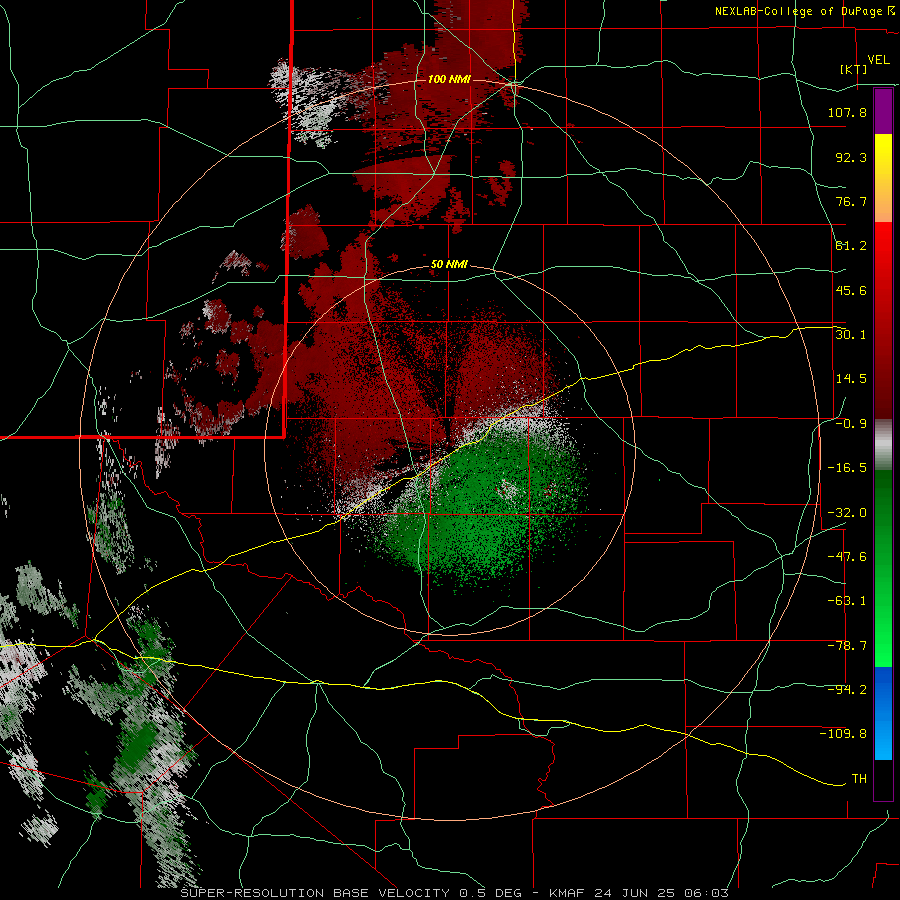Image resolution: width=900 pixels, height=900 pixels.
Task: Click the 92.3 legend value
Action: (851, 157)
